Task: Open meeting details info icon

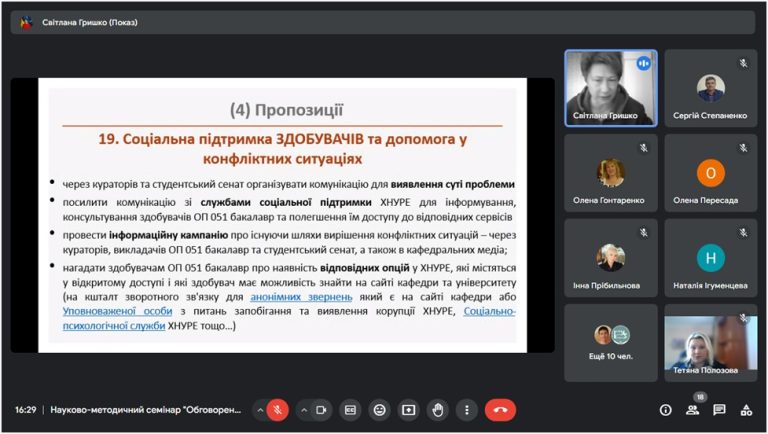Action: pos(665,410)
